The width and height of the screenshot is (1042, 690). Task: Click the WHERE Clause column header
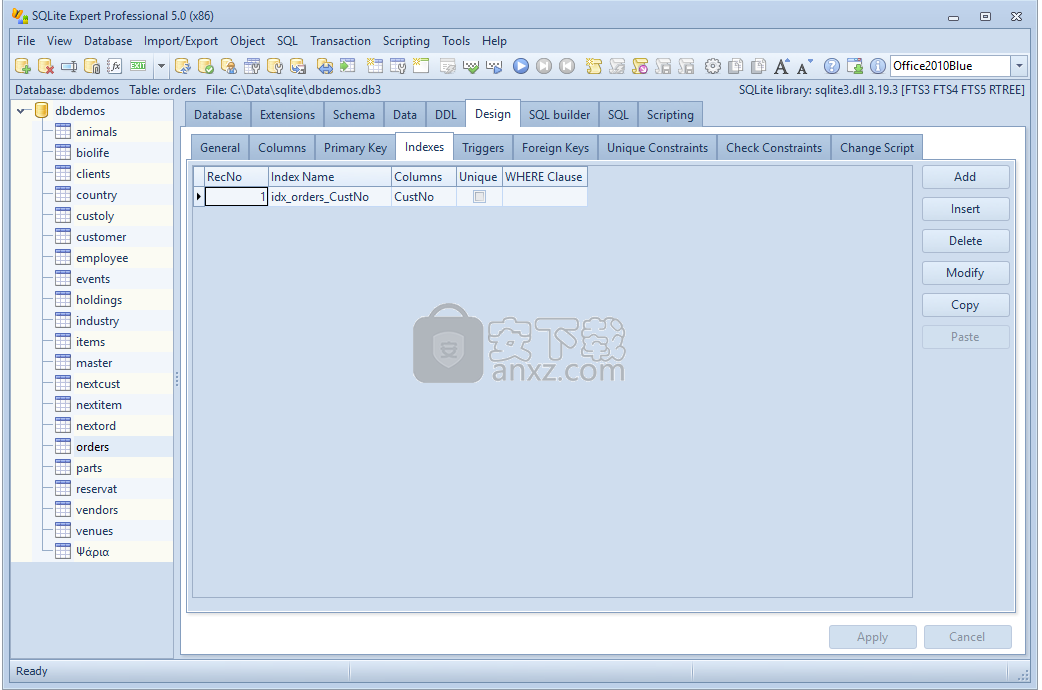pos(544,177)
